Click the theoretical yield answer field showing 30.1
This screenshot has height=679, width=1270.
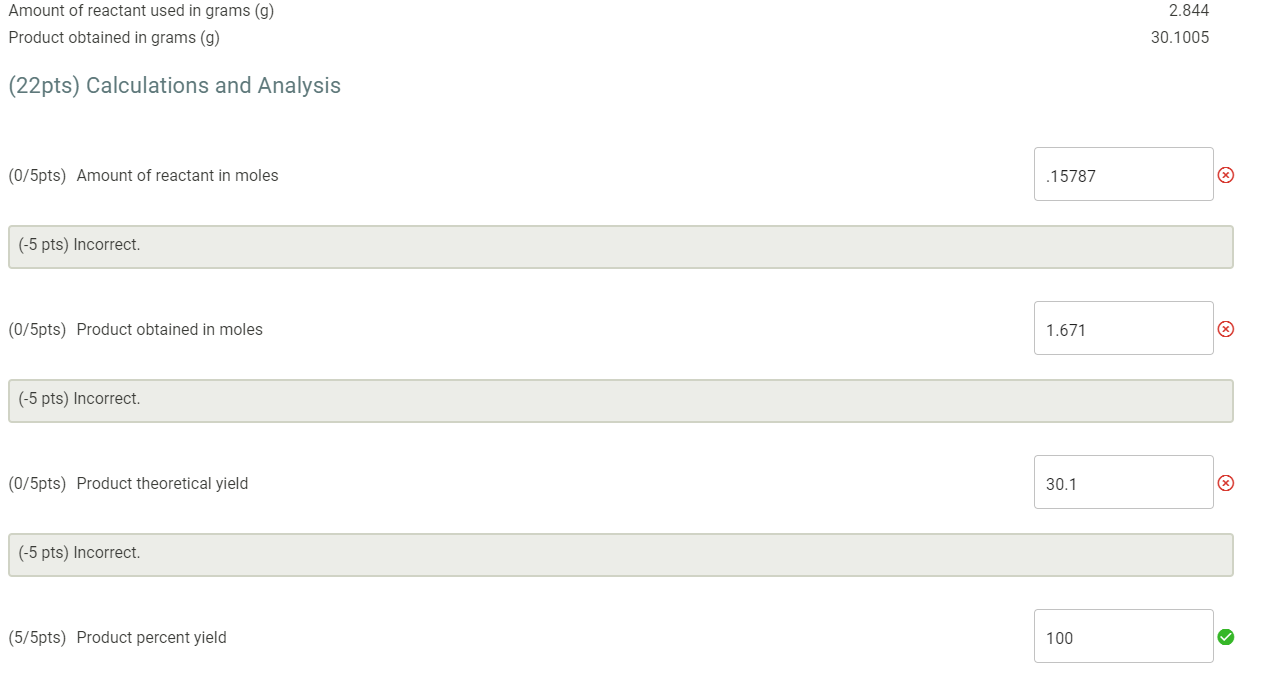(x=1123, y=482)
